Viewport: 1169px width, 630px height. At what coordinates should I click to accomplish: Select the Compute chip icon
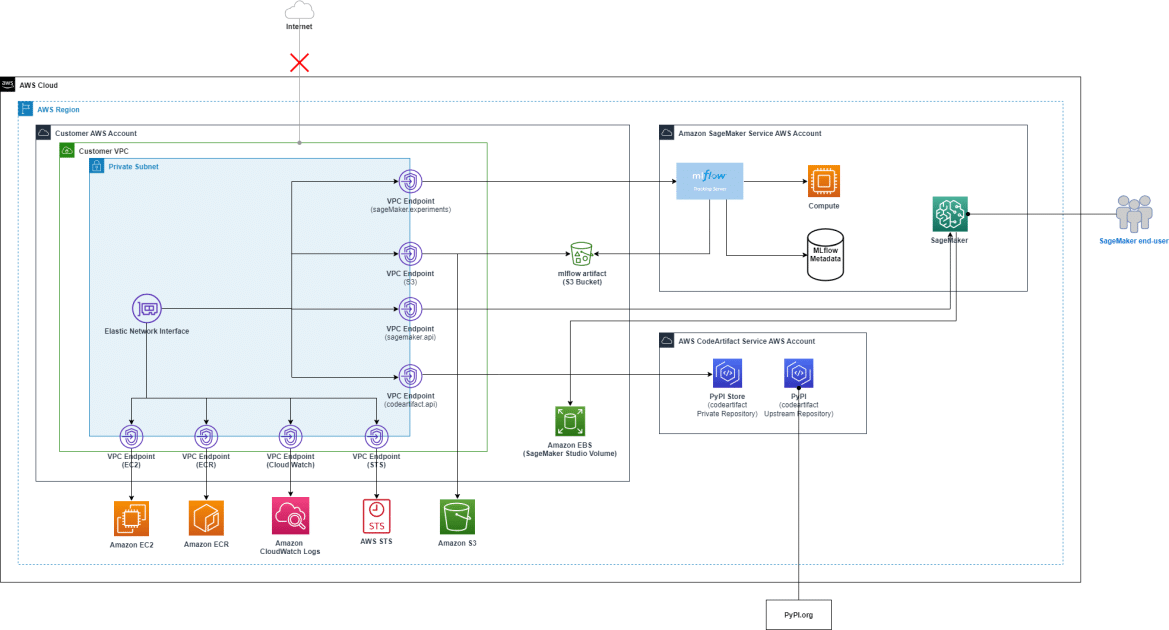(x=823, y=181)
